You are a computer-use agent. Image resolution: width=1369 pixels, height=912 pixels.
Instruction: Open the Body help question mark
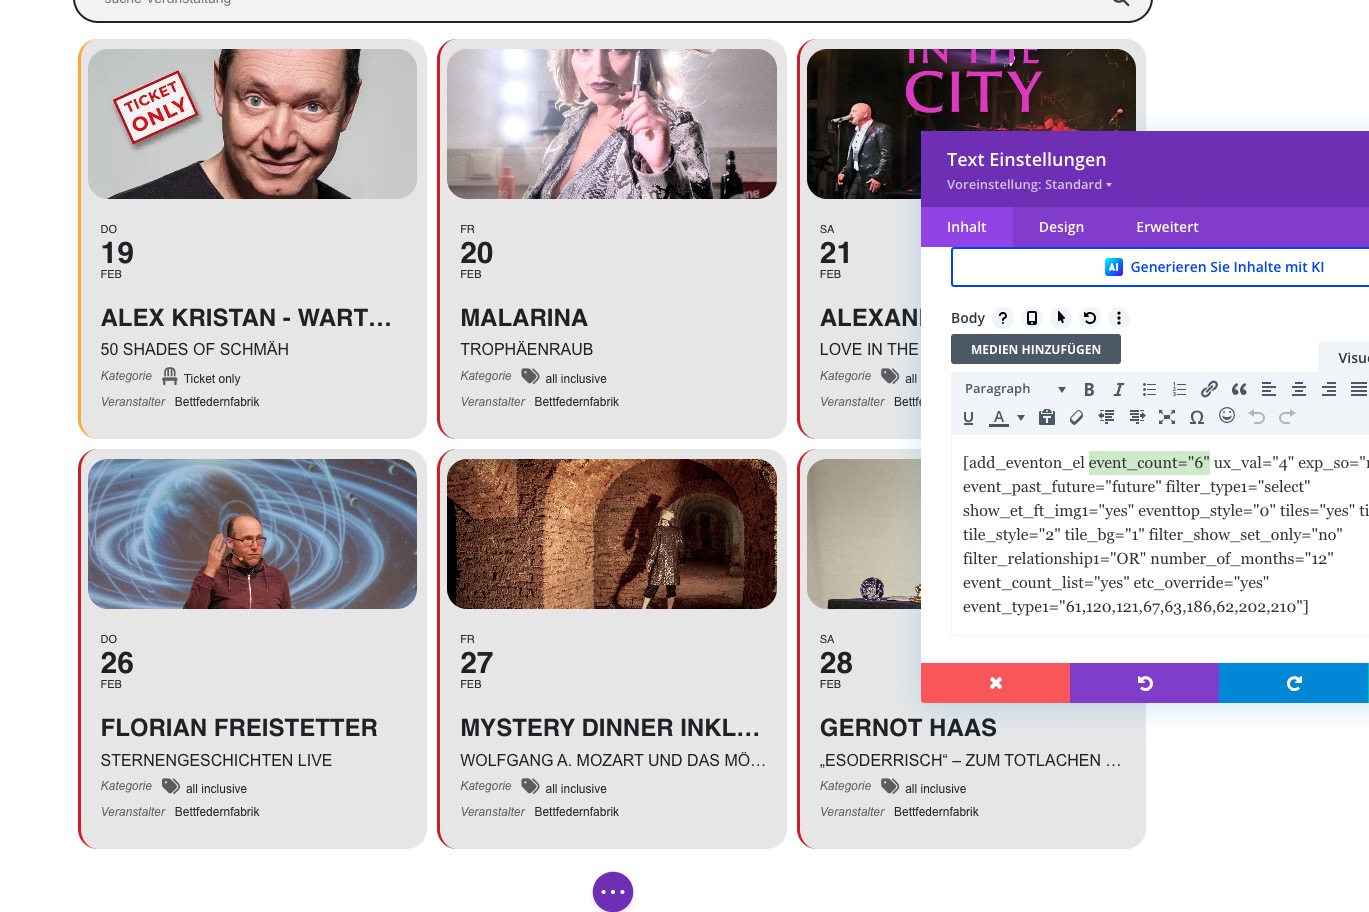(x=1003, y=318)
